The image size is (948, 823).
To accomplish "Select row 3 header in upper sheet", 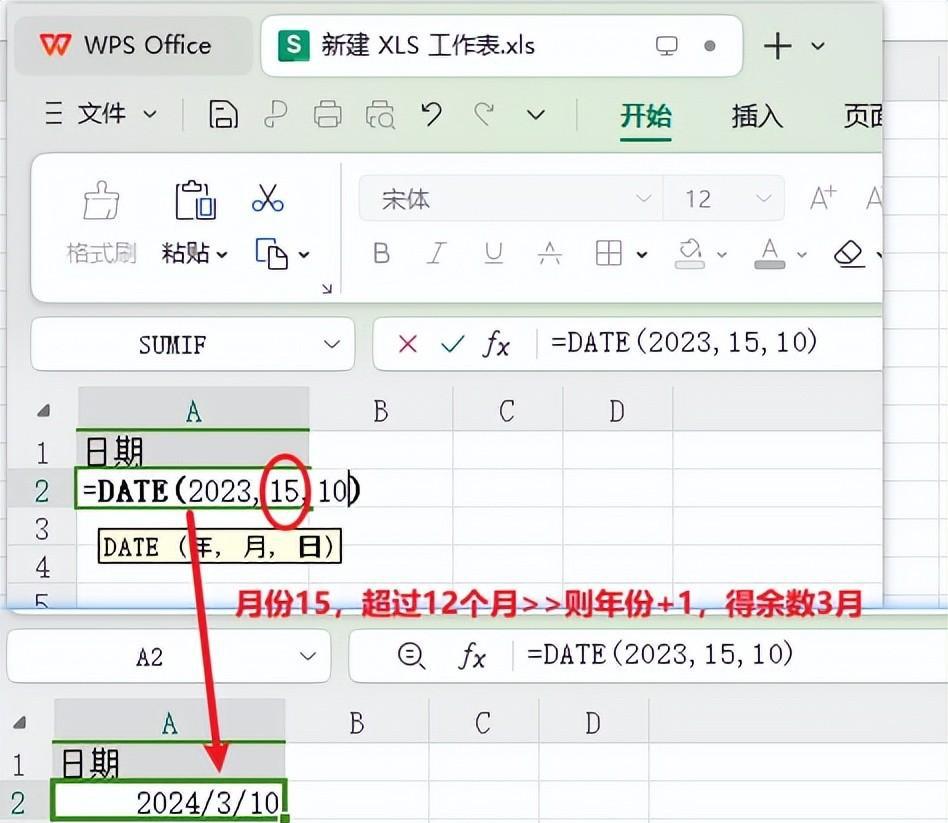I will click(x=42, y=529).
